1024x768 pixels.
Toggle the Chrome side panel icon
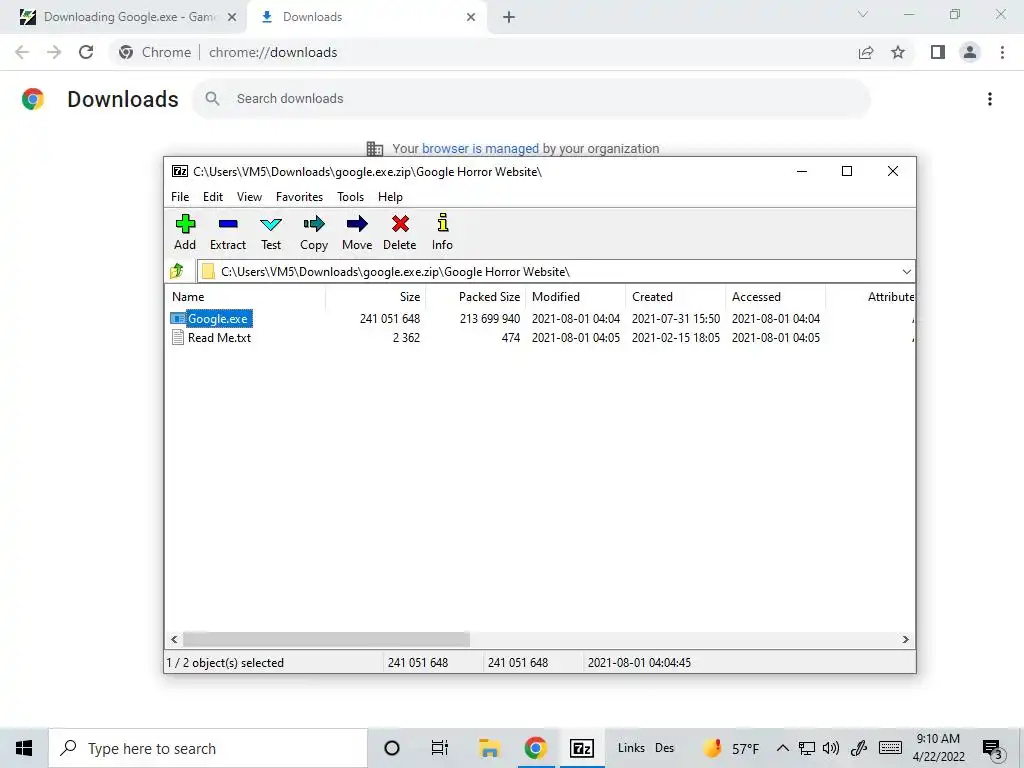click(x=938, y=52)
